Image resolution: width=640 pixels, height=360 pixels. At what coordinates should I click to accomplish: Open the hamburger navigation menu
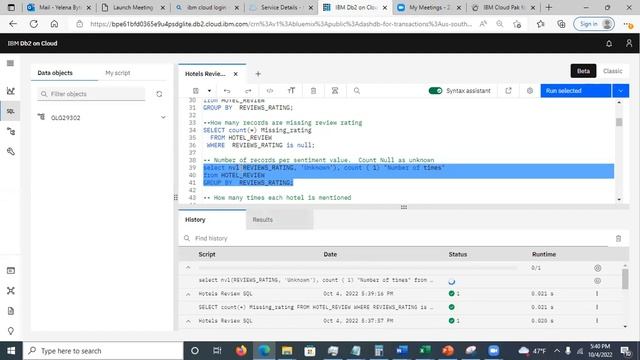10,63
